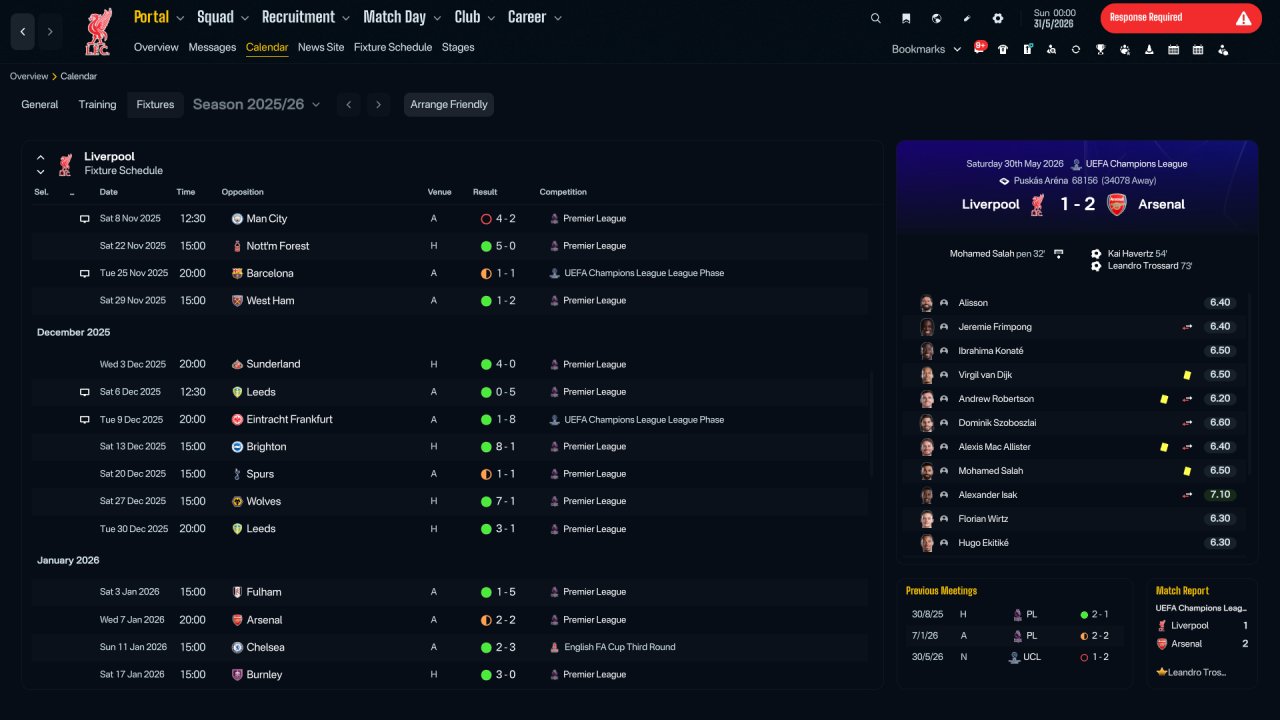The height and width of the screenshot is (720, 1280).
Task: Open the Season 2025/26 dropdown
Action: point(256,104)
